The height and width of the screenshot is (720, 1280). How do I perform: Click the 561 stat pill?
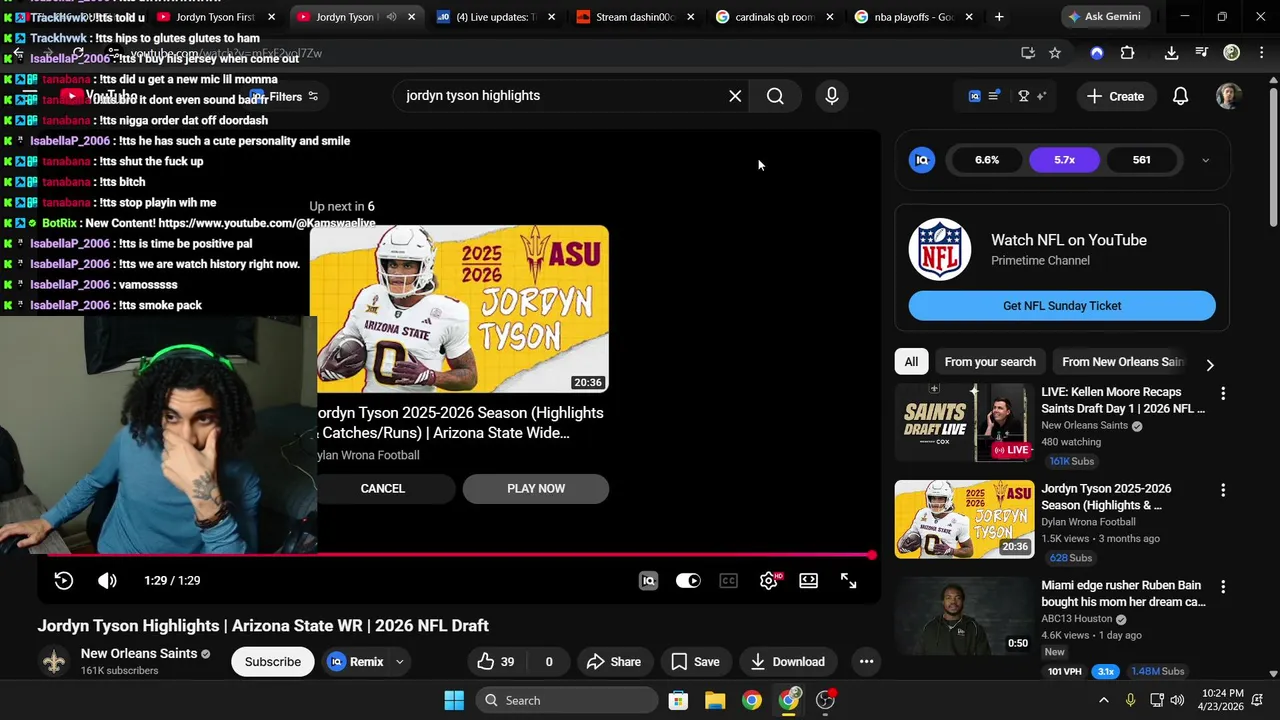1141,160
